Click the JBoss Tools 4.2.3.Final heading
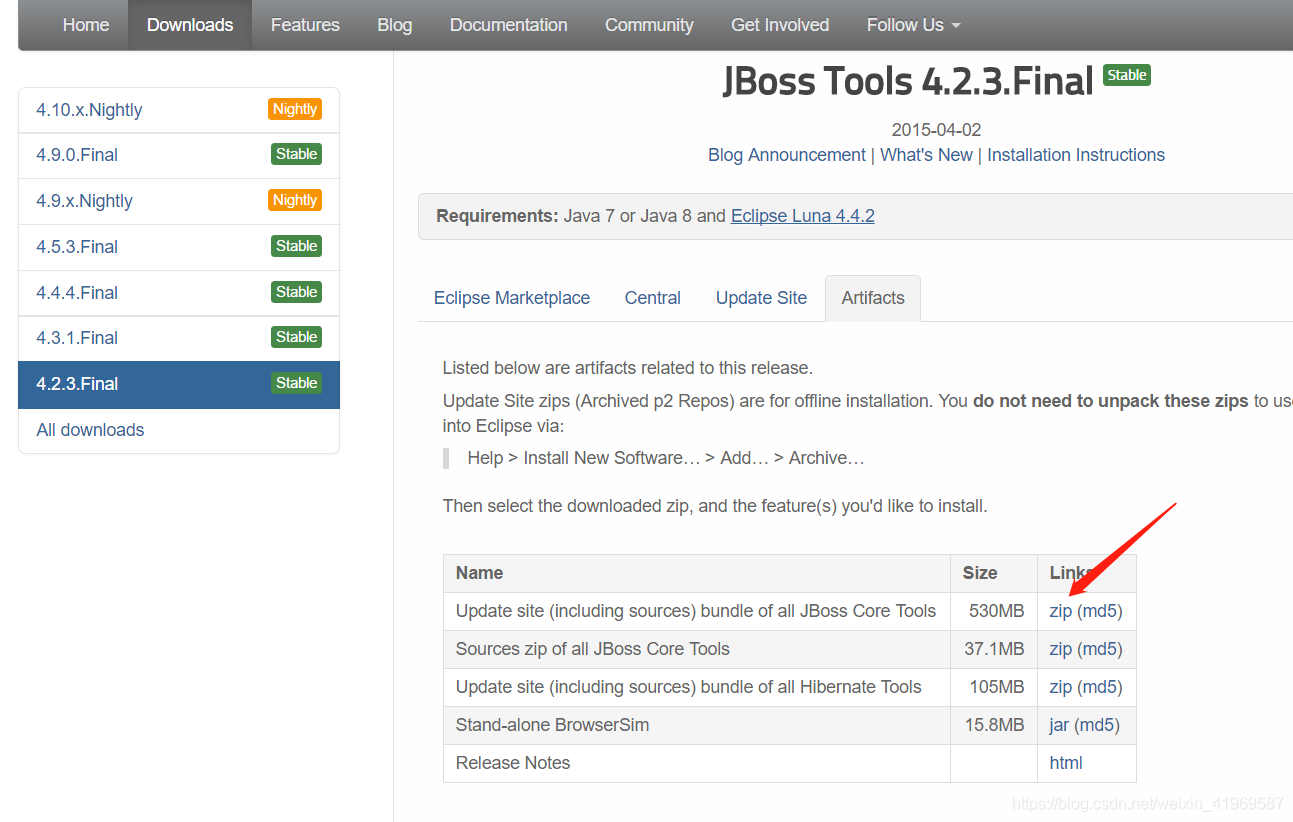Screen dimensions: 1293x822 (x=908, y=82)
